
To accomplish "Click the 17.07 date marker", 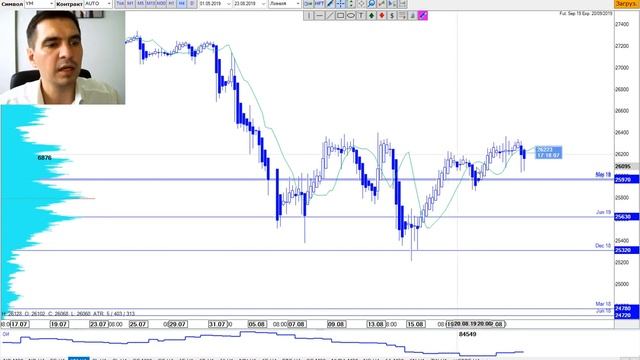I will [x=20, y=324].
